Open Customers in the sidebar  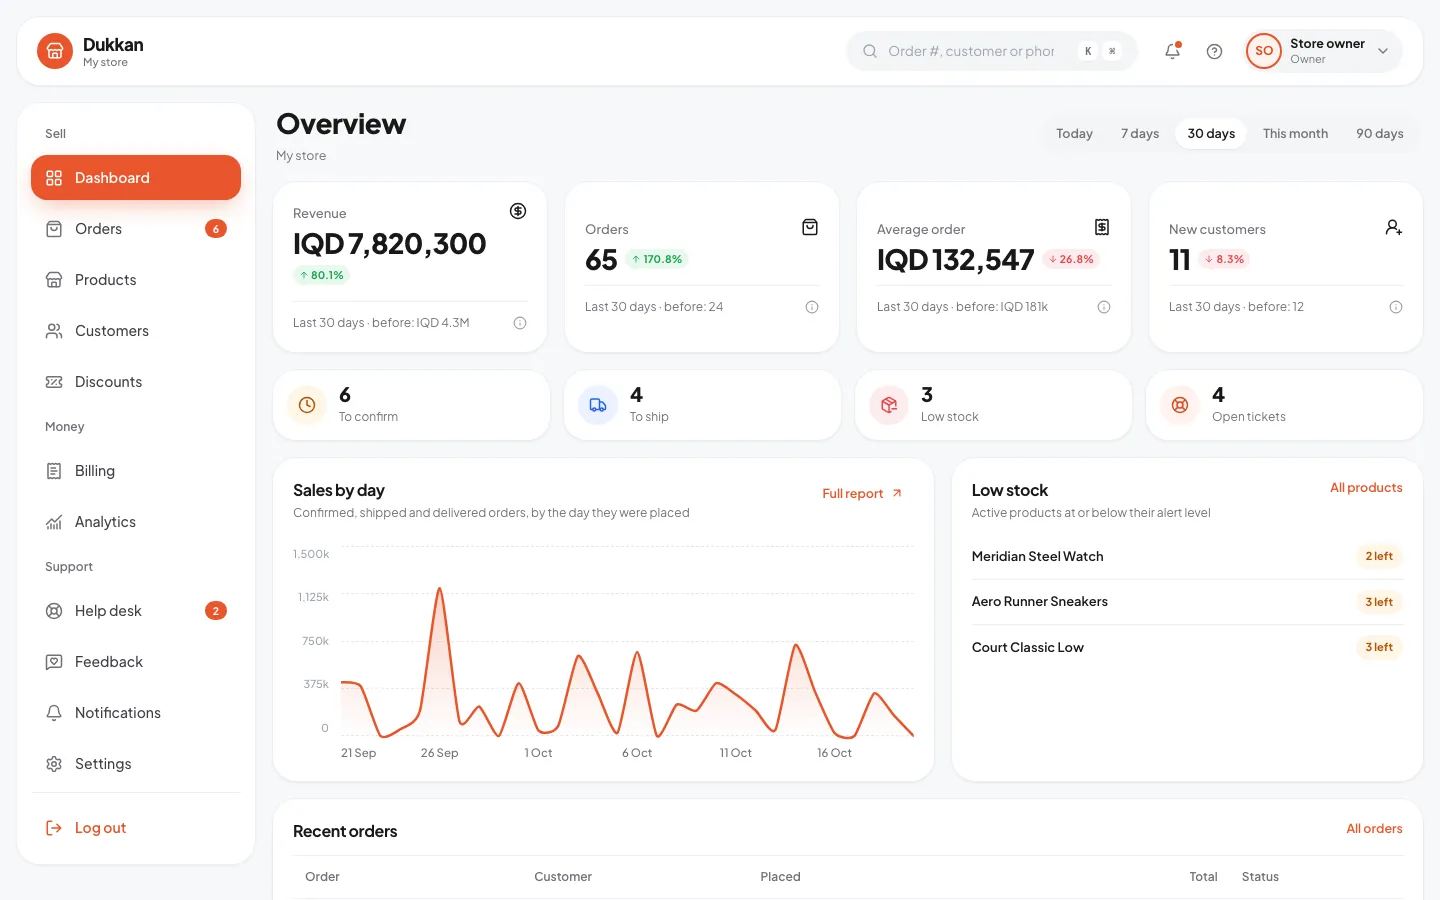click(136, 331)
